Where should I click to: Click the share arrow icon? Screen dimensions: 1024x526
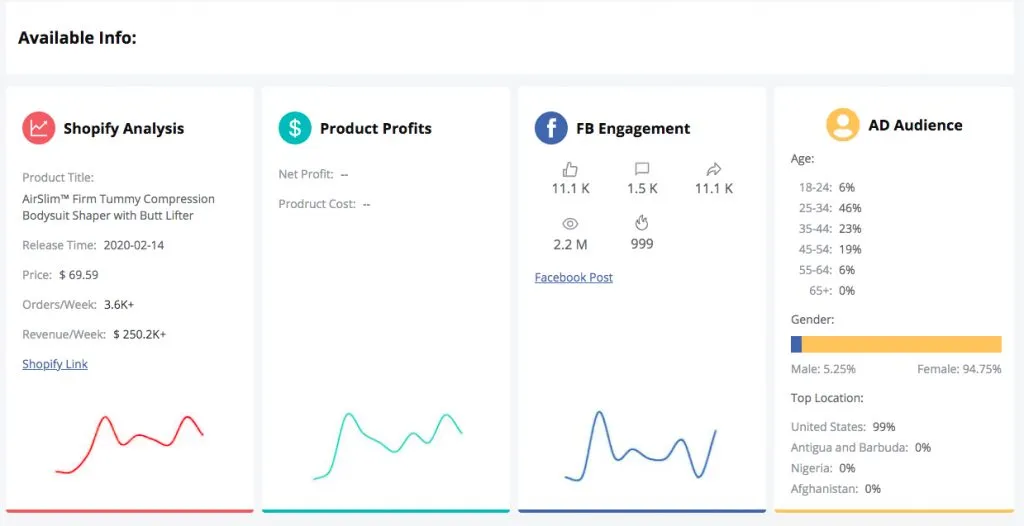tap(713, 169)
